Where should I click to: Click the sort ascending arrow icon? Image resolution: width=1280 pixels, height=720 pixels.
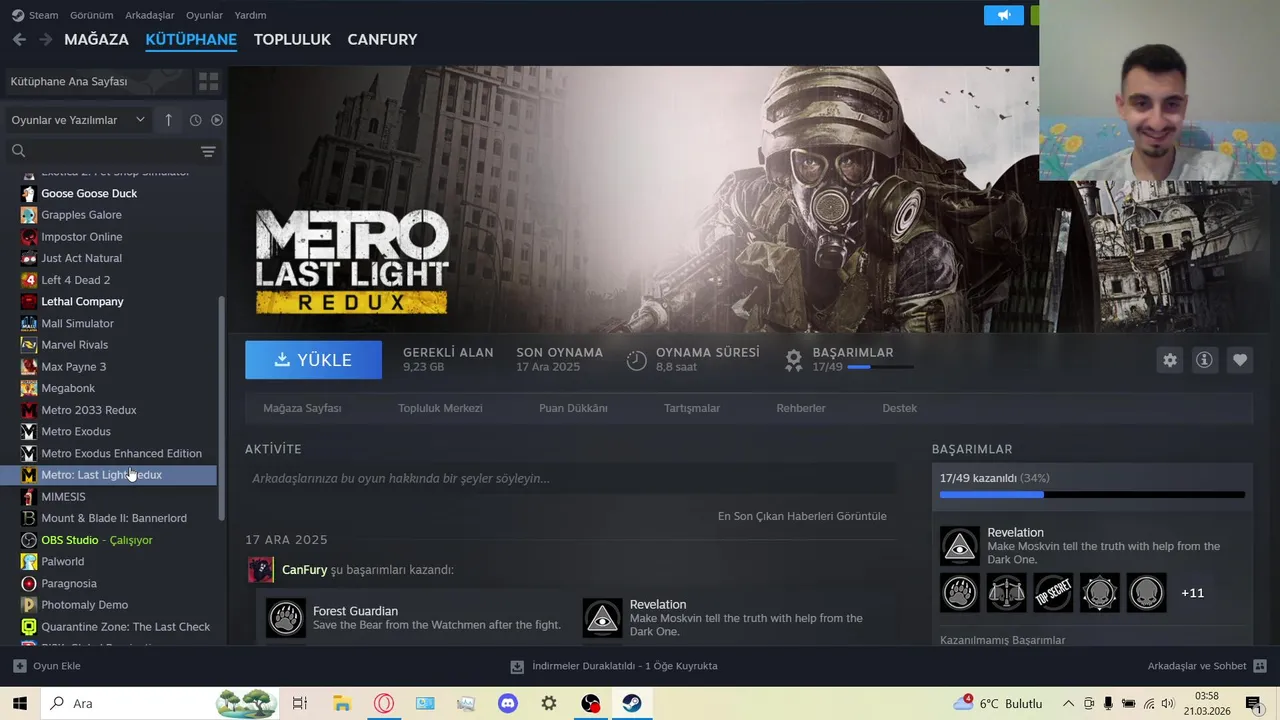click(x=168, y=120)
